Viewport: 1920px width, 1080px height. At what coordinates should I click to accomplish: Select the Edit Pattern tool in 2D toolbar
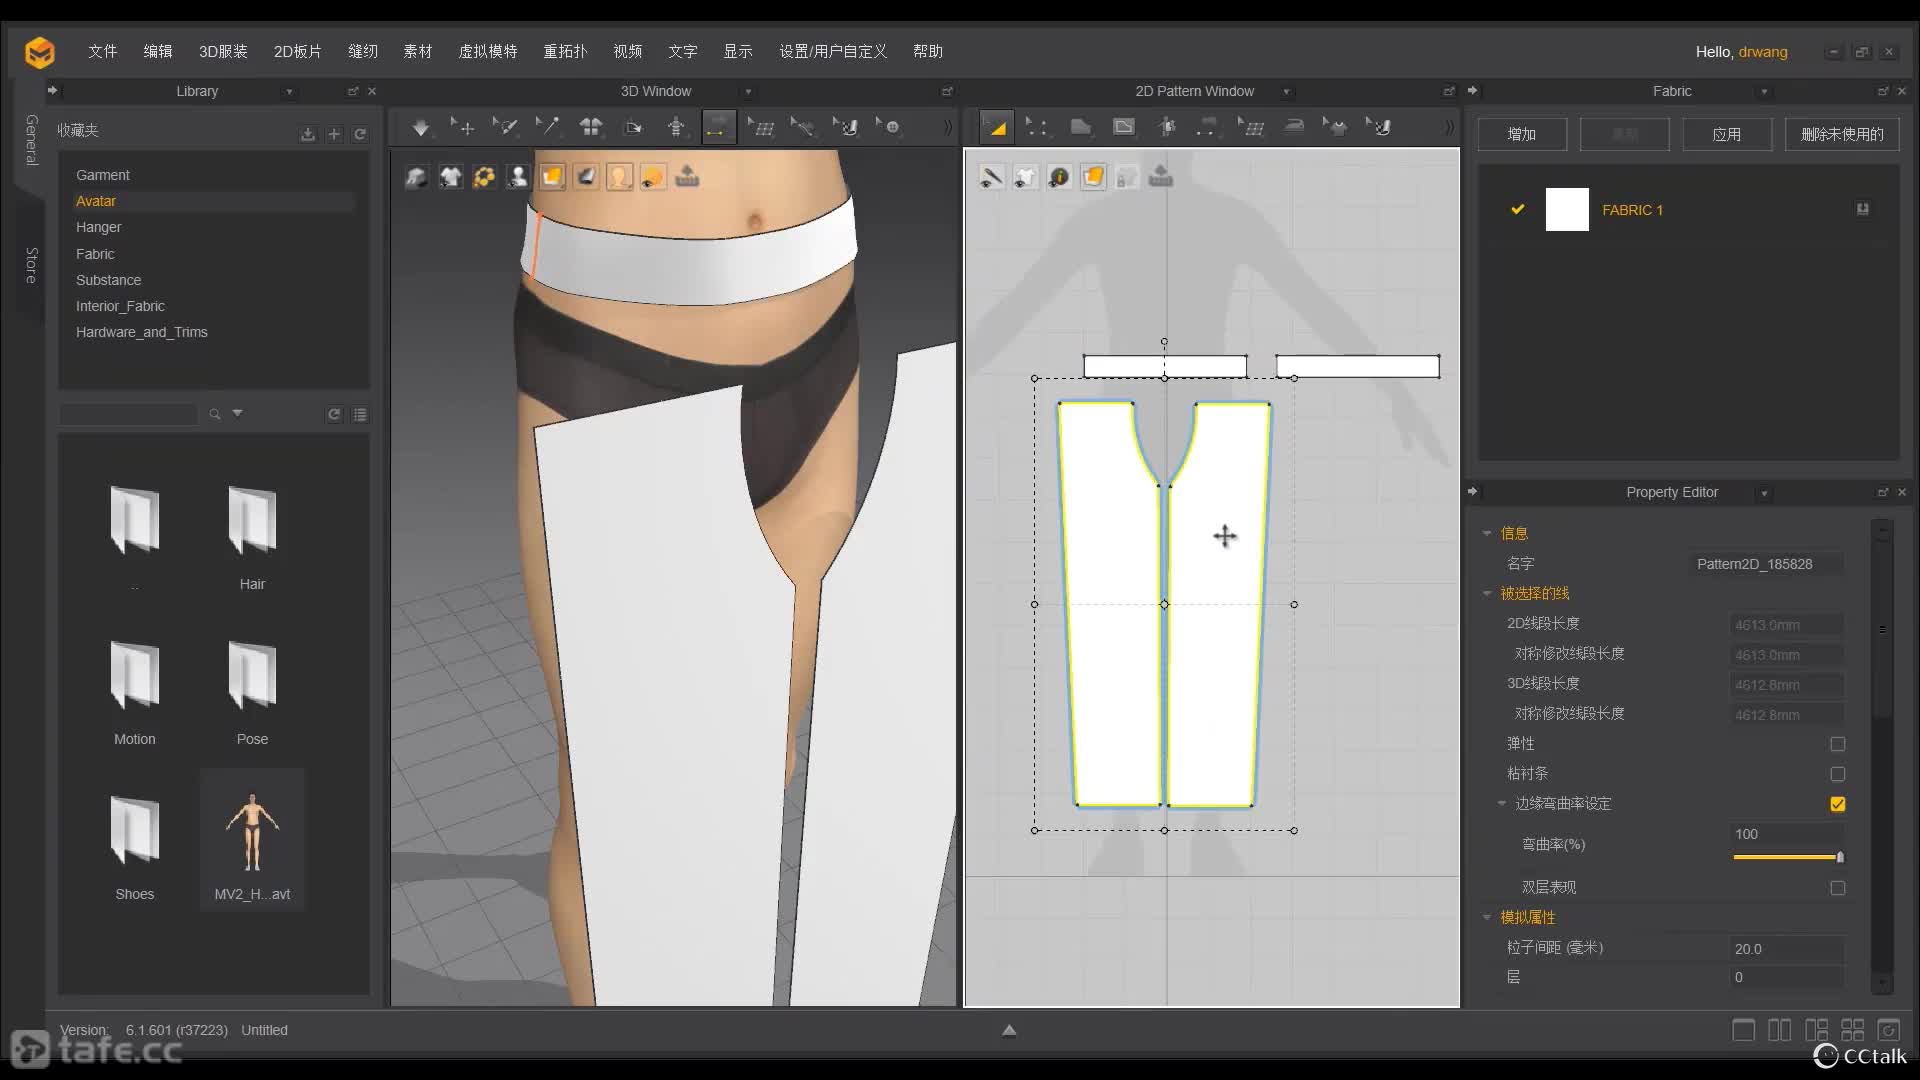click(996, 127)
